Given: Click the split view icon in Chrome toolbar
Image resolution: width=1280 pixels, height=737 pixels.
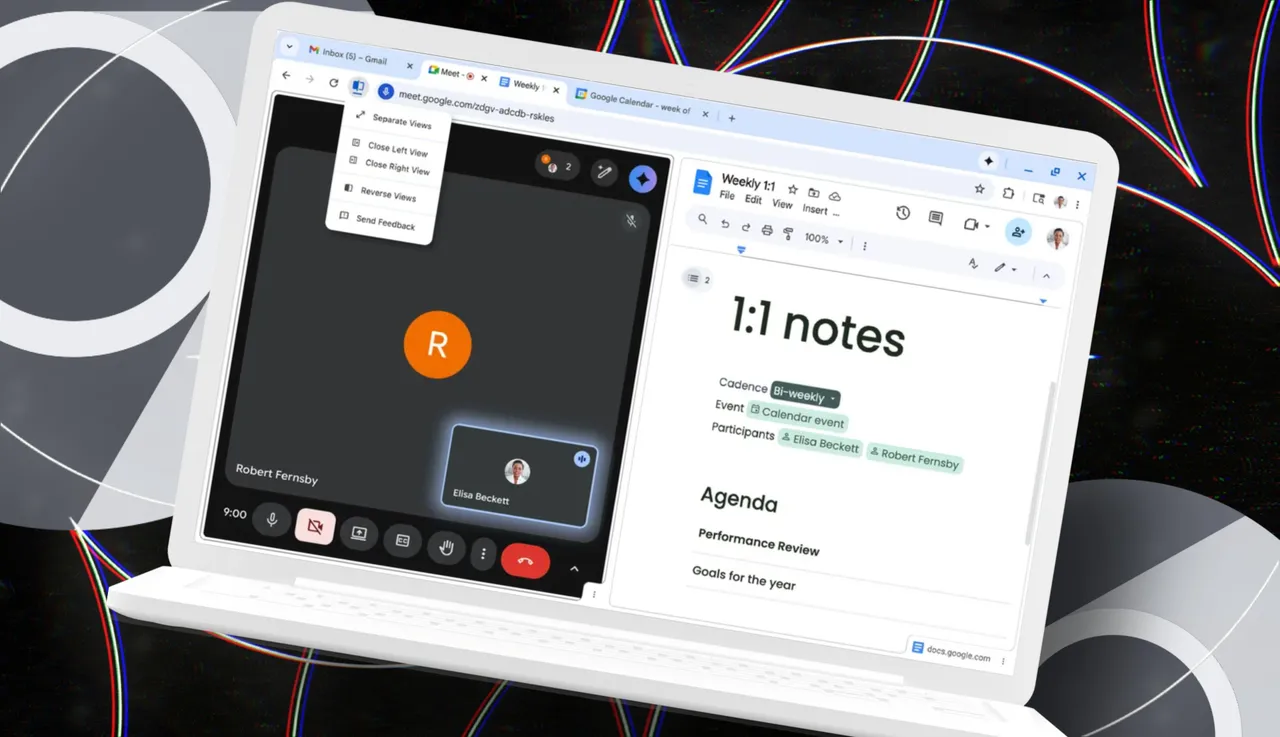Looking at the screenshot, I should click(358, 87).
